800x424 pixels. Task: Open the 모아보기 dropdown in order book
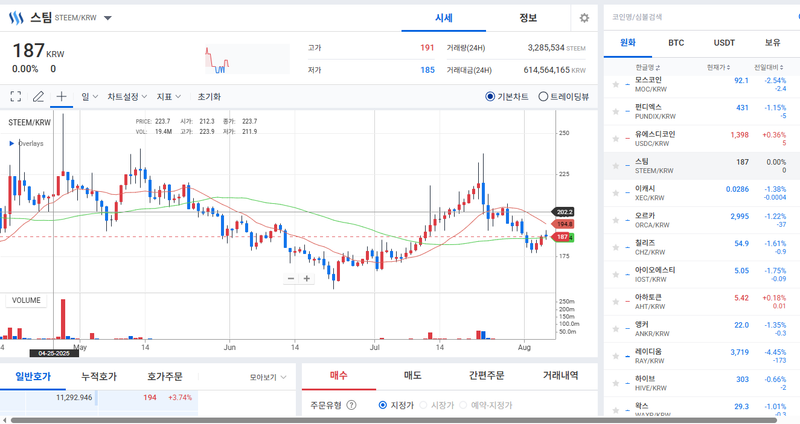(268, 377)
